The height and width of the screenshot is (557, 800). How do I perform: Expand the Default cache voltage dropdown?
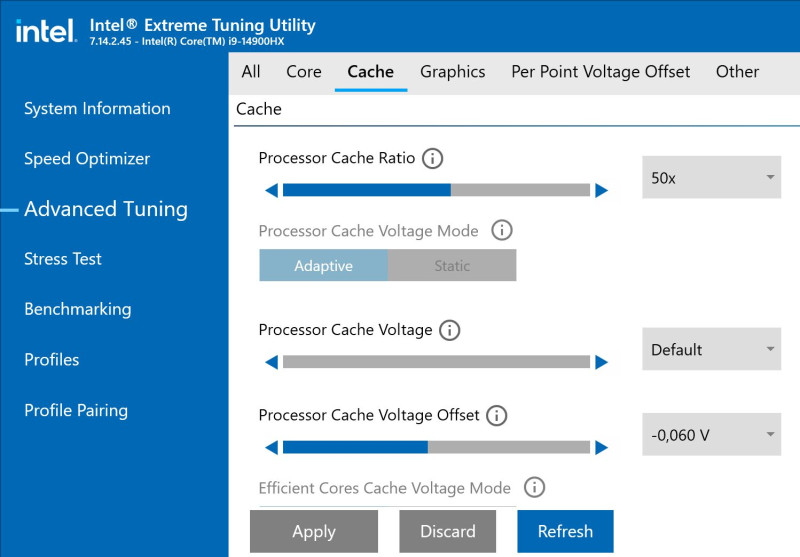tap(711, 349)
